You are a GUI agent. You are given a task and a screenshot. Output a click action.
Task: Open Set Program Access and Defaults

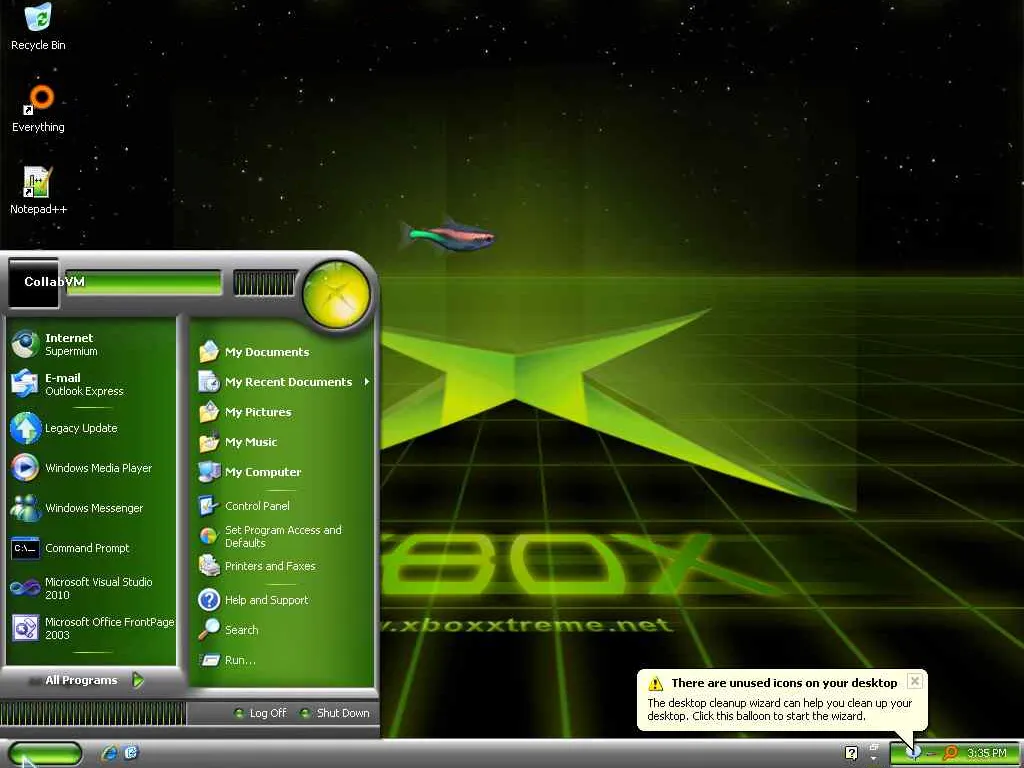coord(284,536)
